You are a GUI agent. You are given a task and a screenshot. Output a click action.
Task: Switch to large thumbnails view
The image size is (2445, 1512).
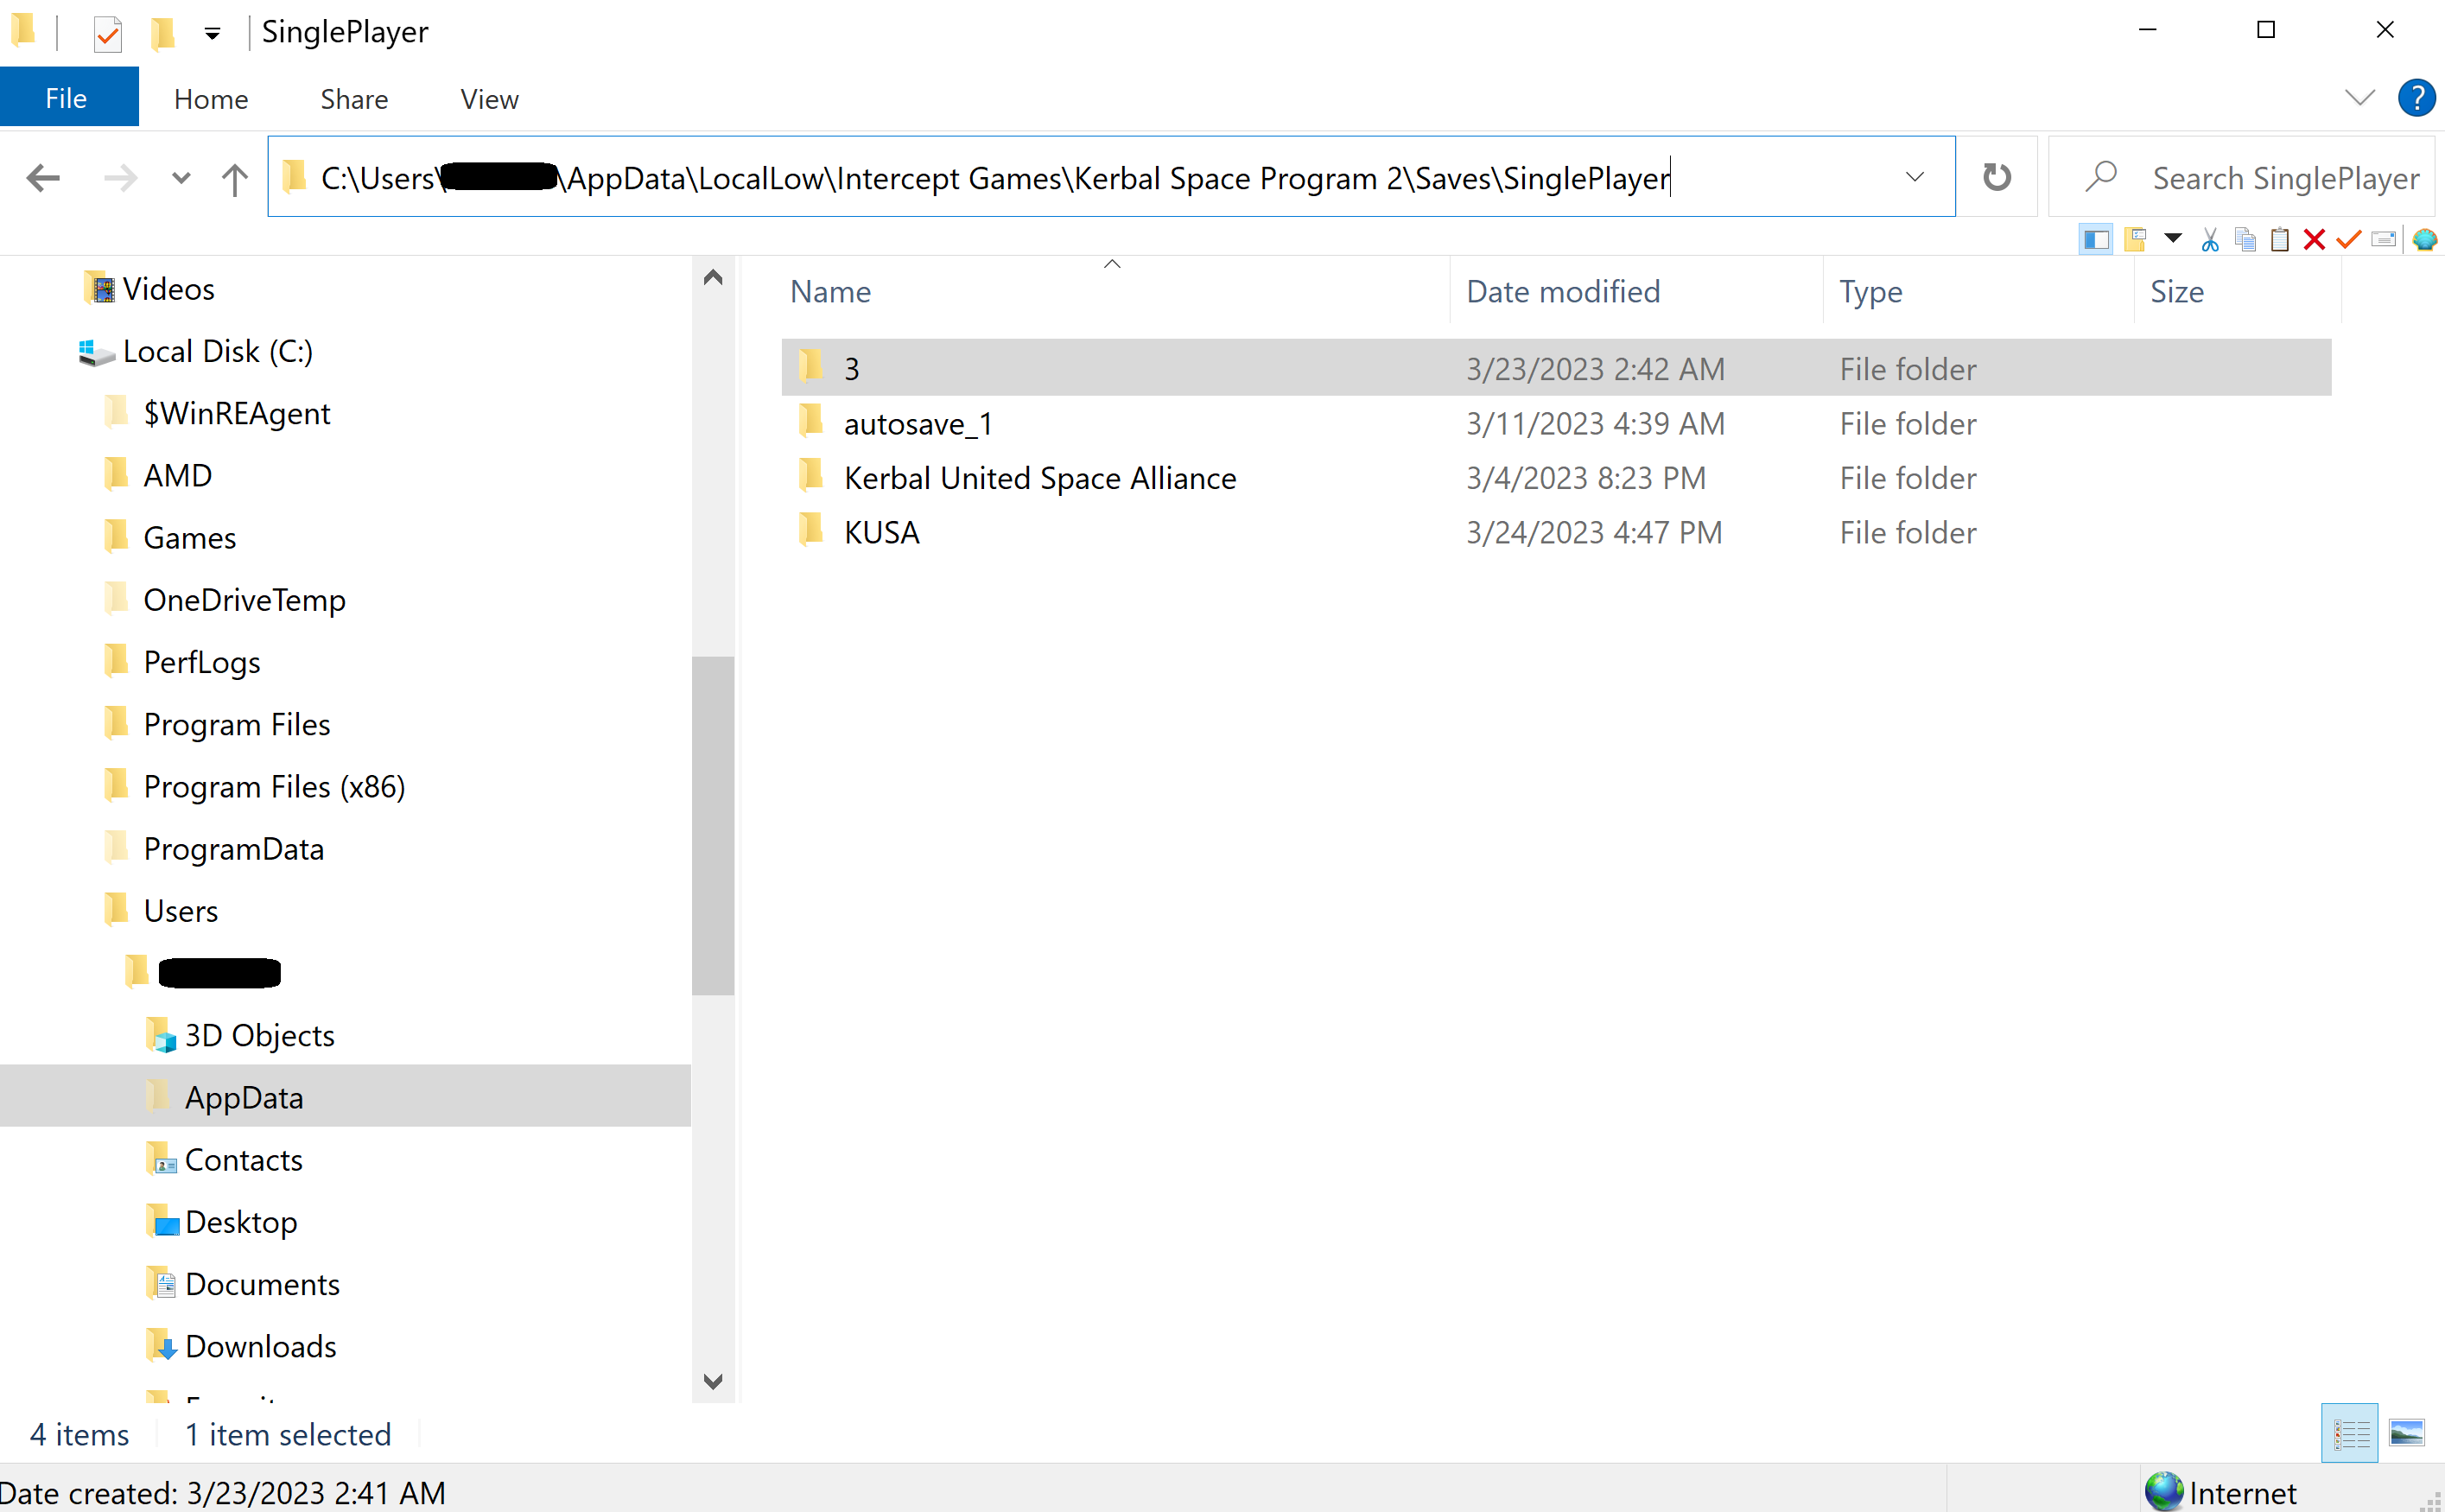tap(2407, 1434)
